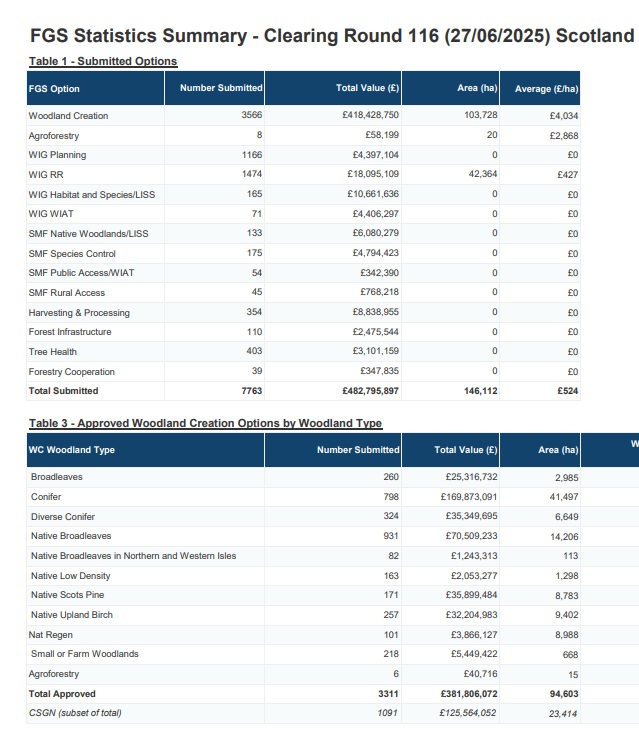Click the FGS Option column header
Screen dimensions: 639x745
pos(54,89)
